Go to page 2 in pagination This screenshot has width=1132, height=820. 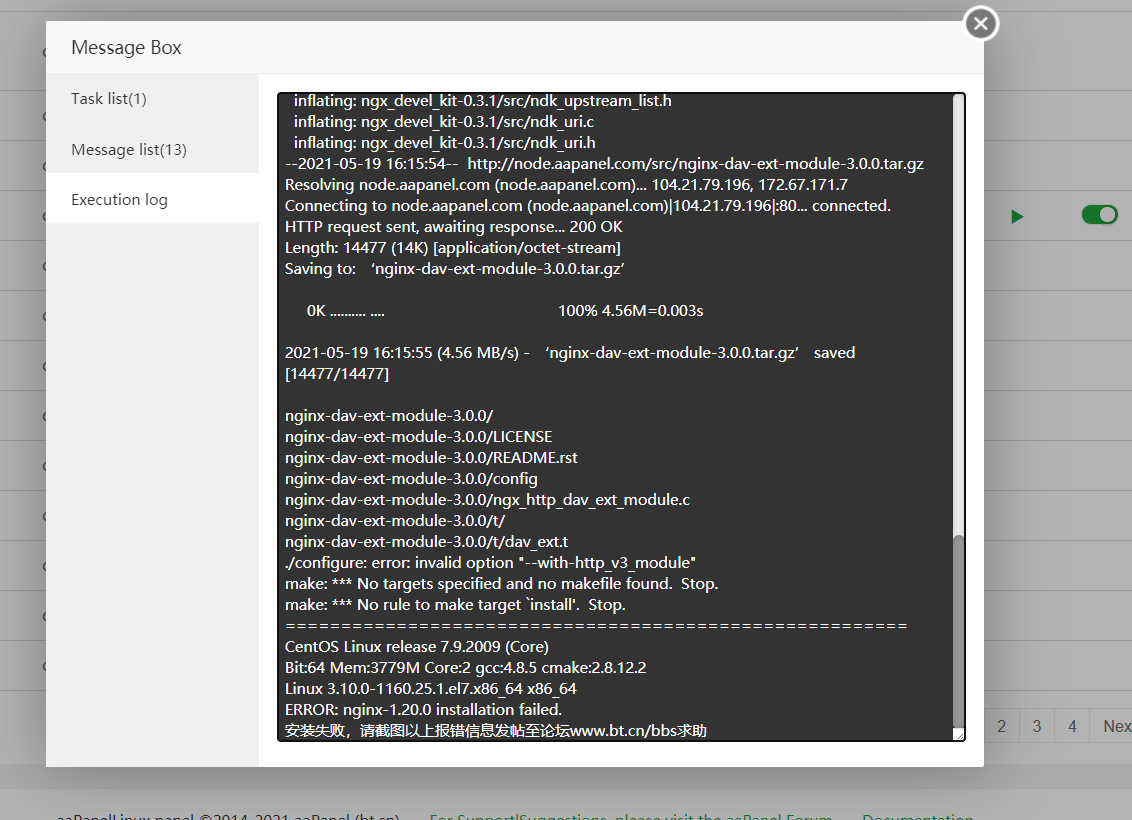[x=1001, y=726]
